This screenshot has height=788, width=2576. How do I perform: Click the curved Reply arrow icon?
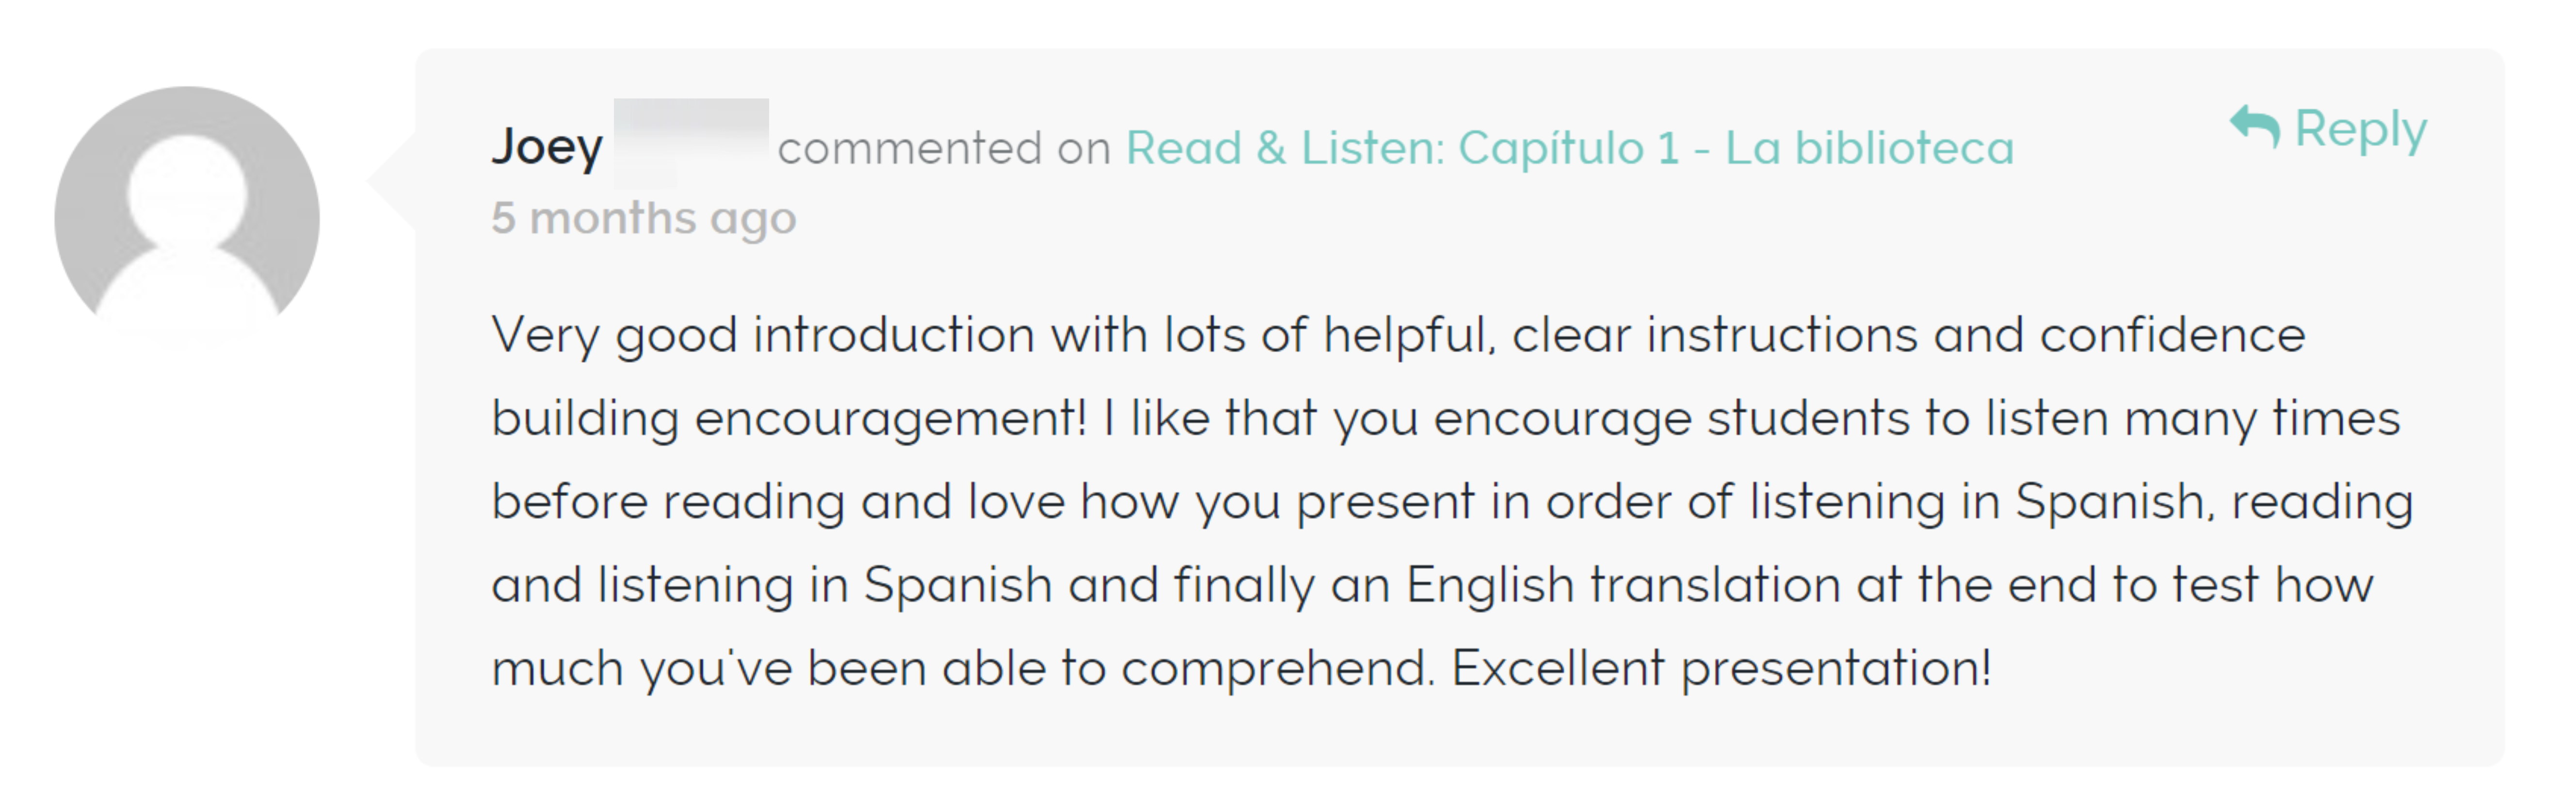tap(2254, 127)
